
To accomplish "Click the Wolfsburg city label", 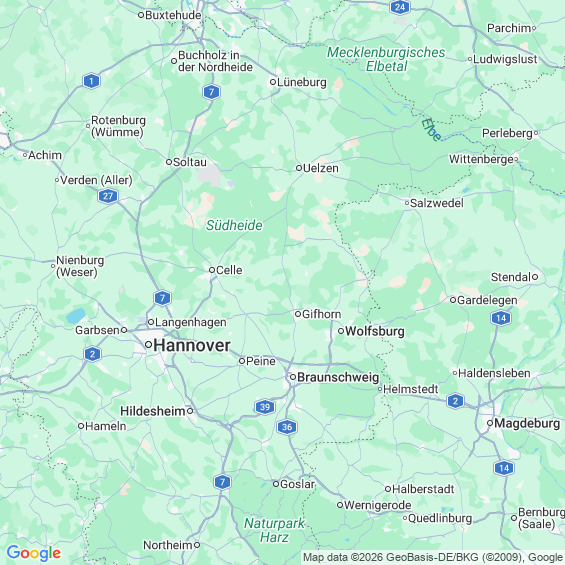I will click(x=375, y=331).
